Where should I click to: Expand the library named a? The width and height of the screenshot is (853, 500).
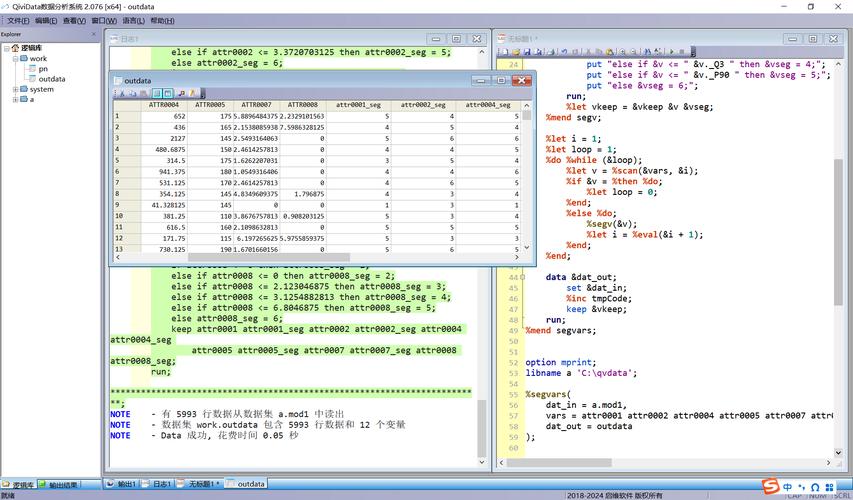point(15,99)
